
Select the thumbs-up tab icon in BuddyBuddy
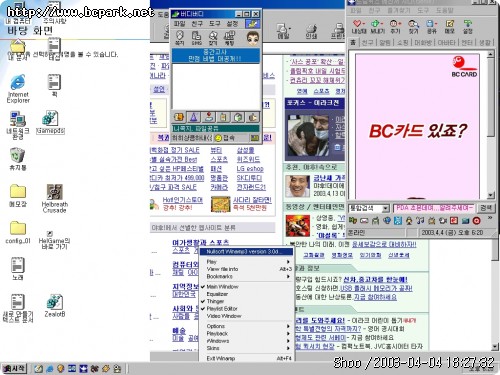[253, 117]
